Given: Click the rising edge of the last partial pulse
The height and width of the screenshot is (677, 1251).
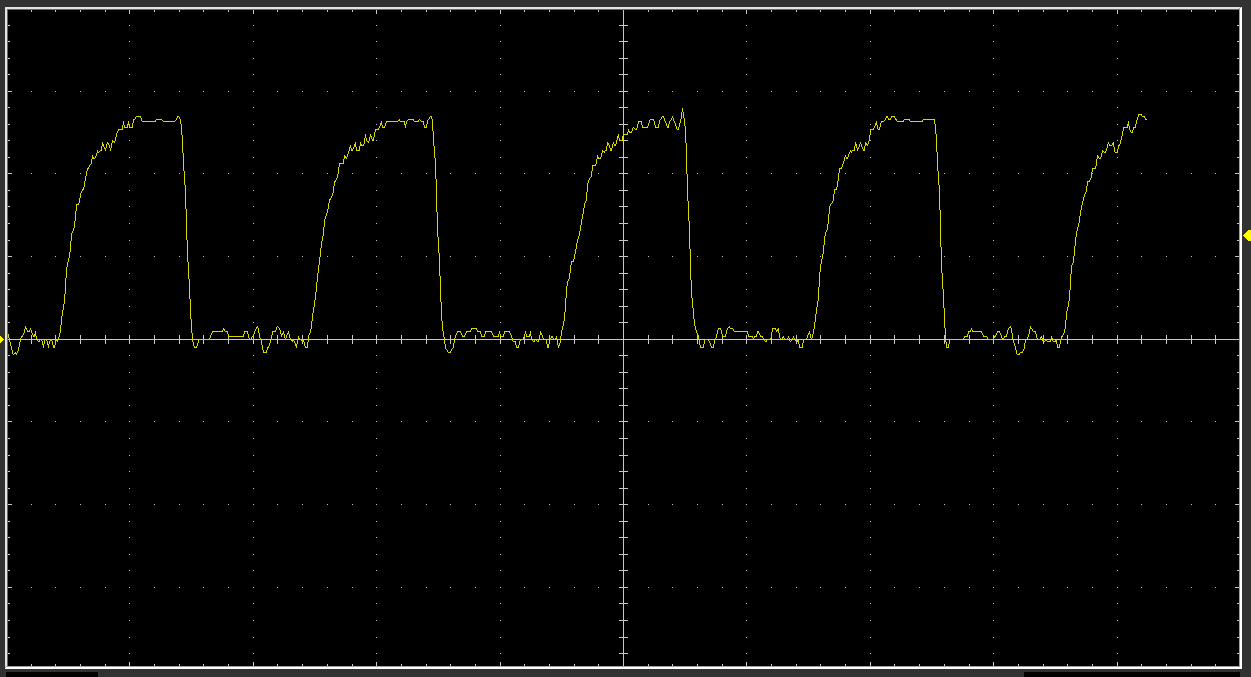Looking at the screenshot, I should click(1074, 250).
